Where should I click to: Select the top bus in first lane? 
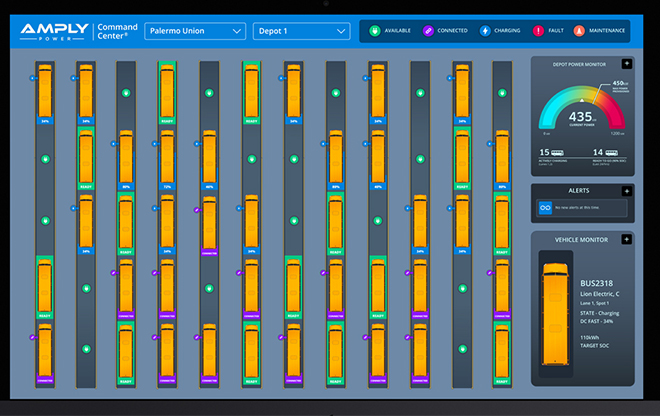[x=45, y=92]
